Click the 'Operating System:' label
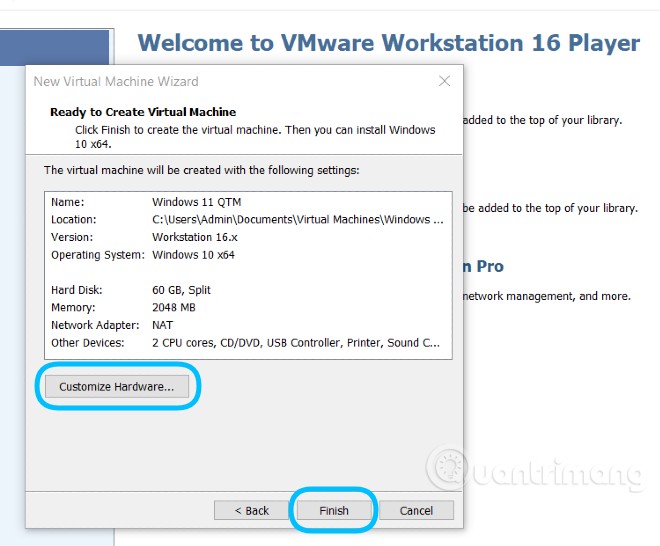This screenshot has width=660, height=546. pyautogui.click(x=98, y=255)
